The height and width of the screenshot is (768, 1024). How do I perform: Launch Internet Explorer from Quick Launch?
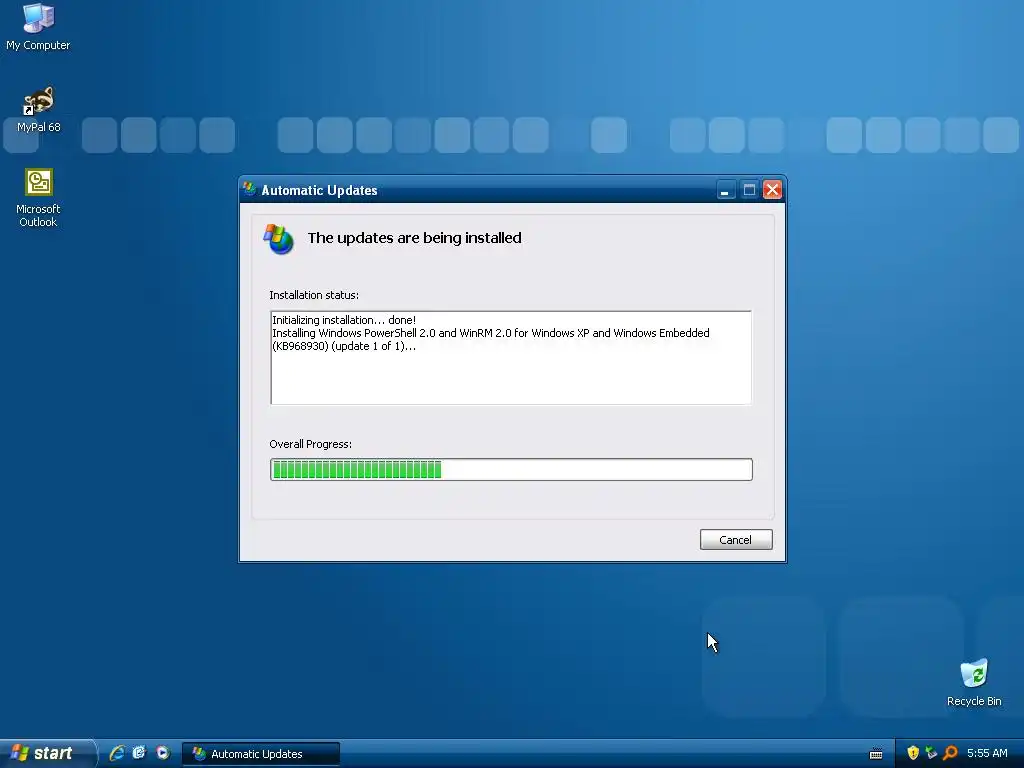[x=117, y=753]
